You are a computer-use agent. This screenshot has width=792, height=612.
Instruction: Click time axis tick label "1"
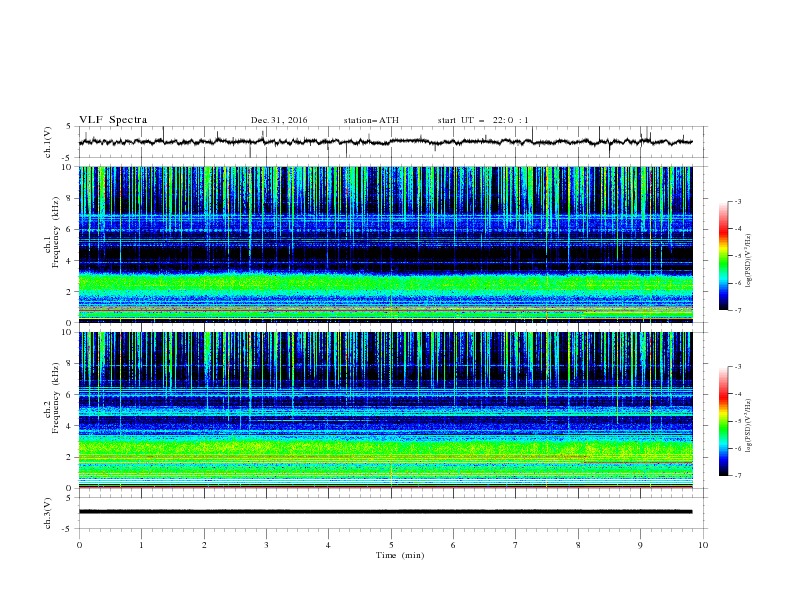pyautogui.click(x=141, y=545)
